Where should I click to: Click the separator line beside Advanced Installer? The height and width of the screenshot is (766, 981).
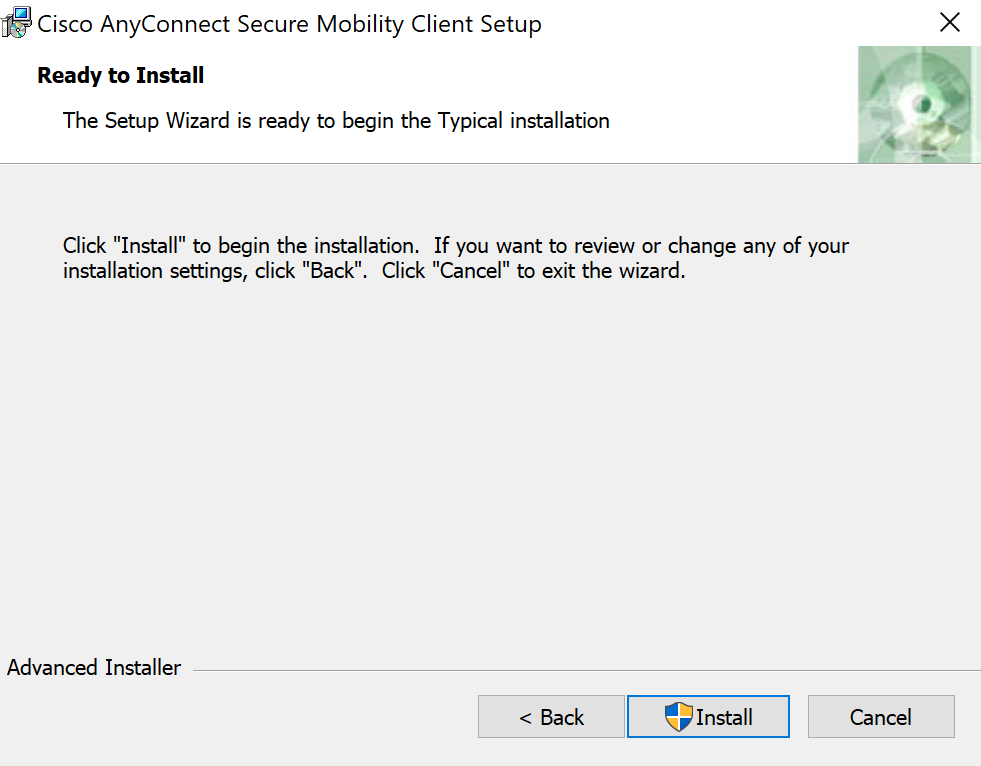pyautogui.click(x=587, y=671)
